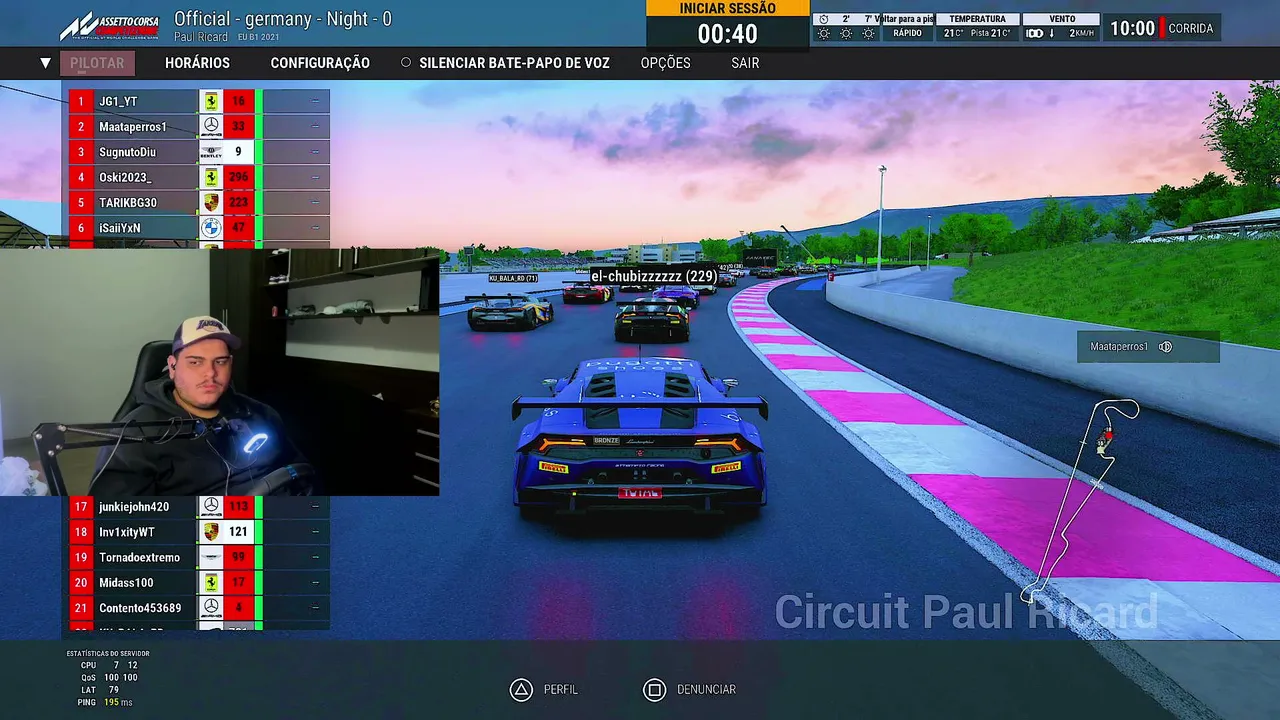Select driver Contento453689 in the standings
This screenshot has width=1280, height=720.
point(199,608)
